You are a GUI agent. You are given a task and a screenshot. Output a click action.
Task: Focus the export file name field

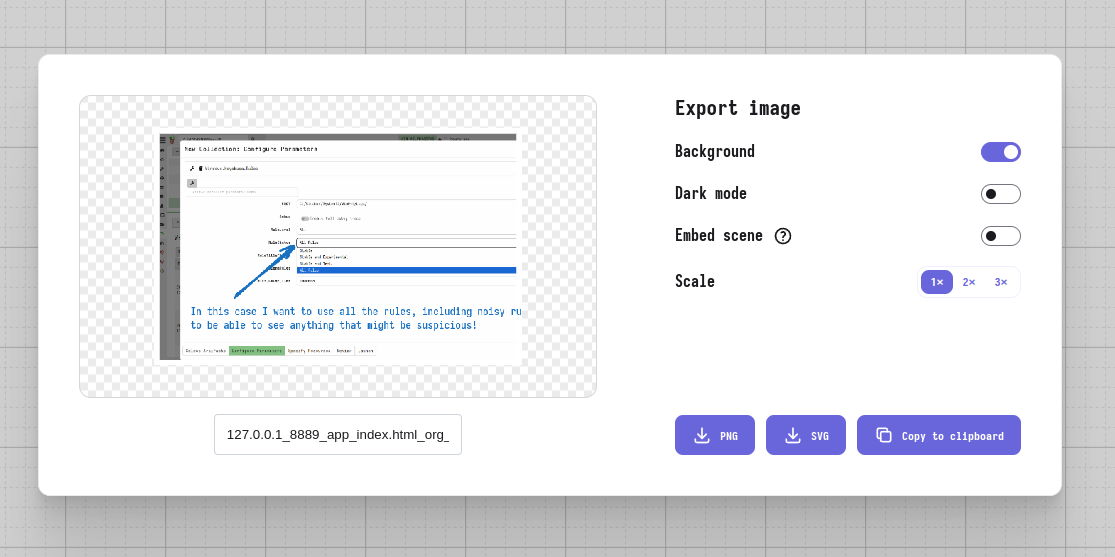(x=338, y=435)
